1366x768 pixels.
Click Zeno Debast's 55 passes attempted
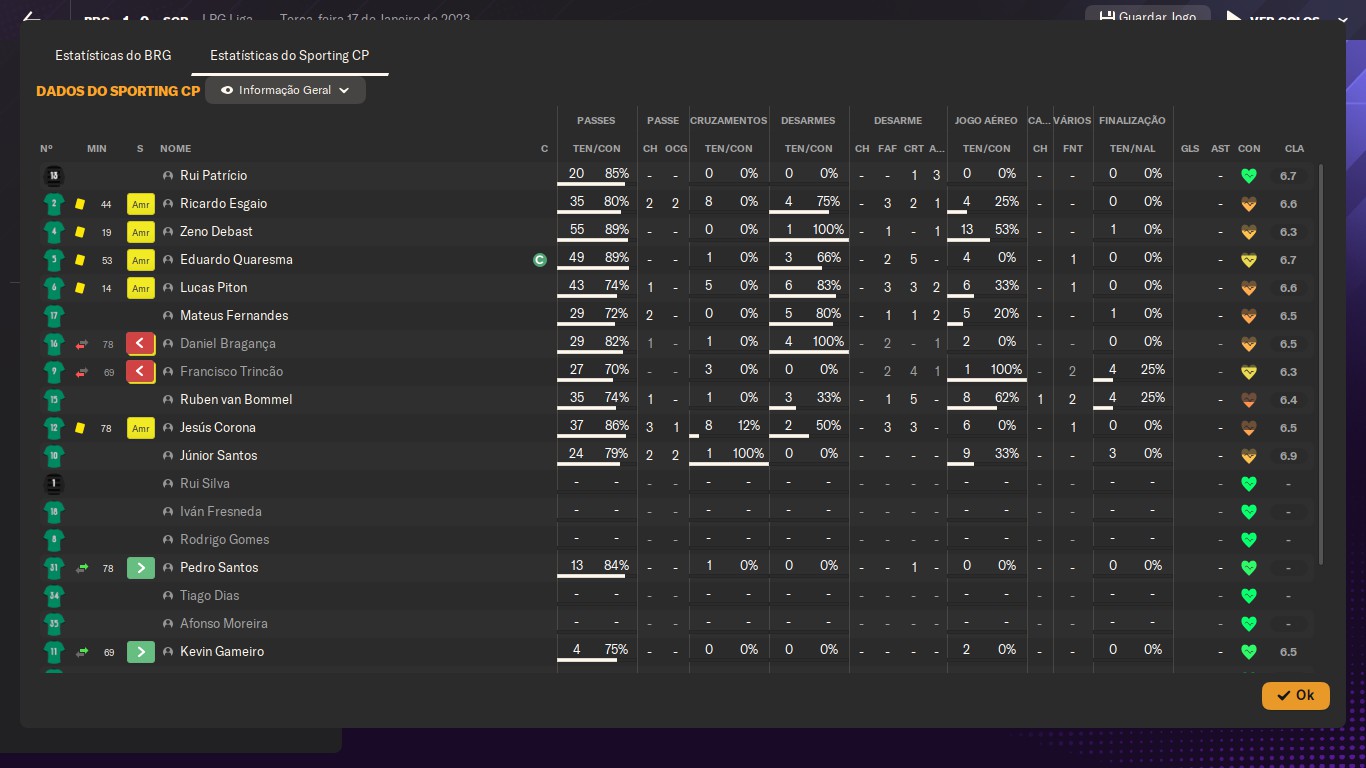(576, 230)
